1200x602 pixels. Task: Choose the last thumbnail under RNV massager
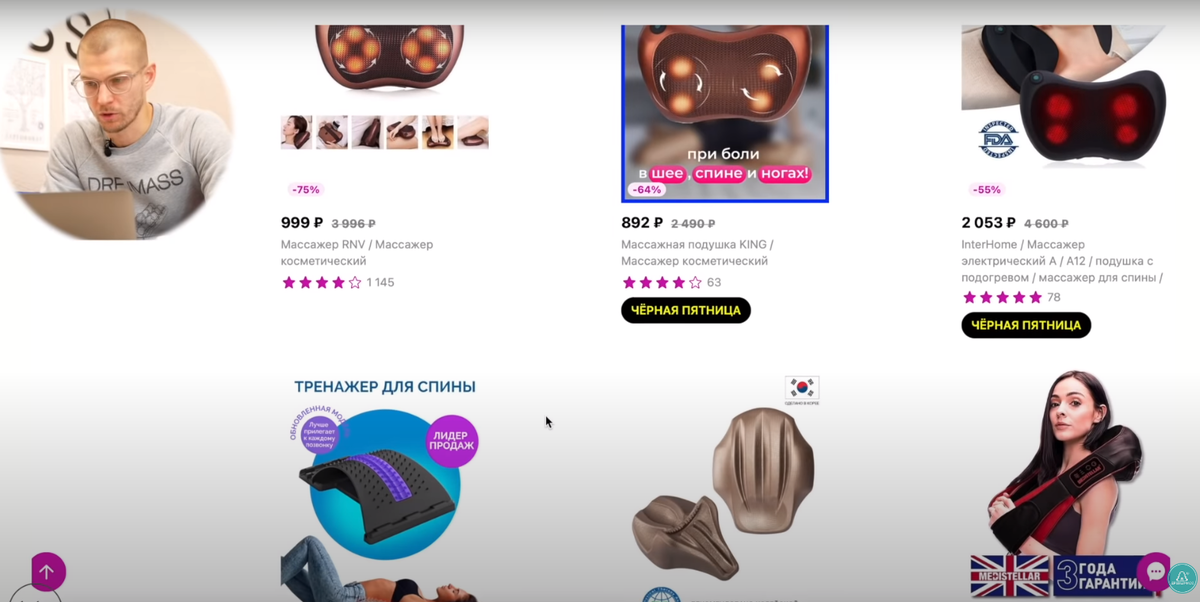point(473,132)
